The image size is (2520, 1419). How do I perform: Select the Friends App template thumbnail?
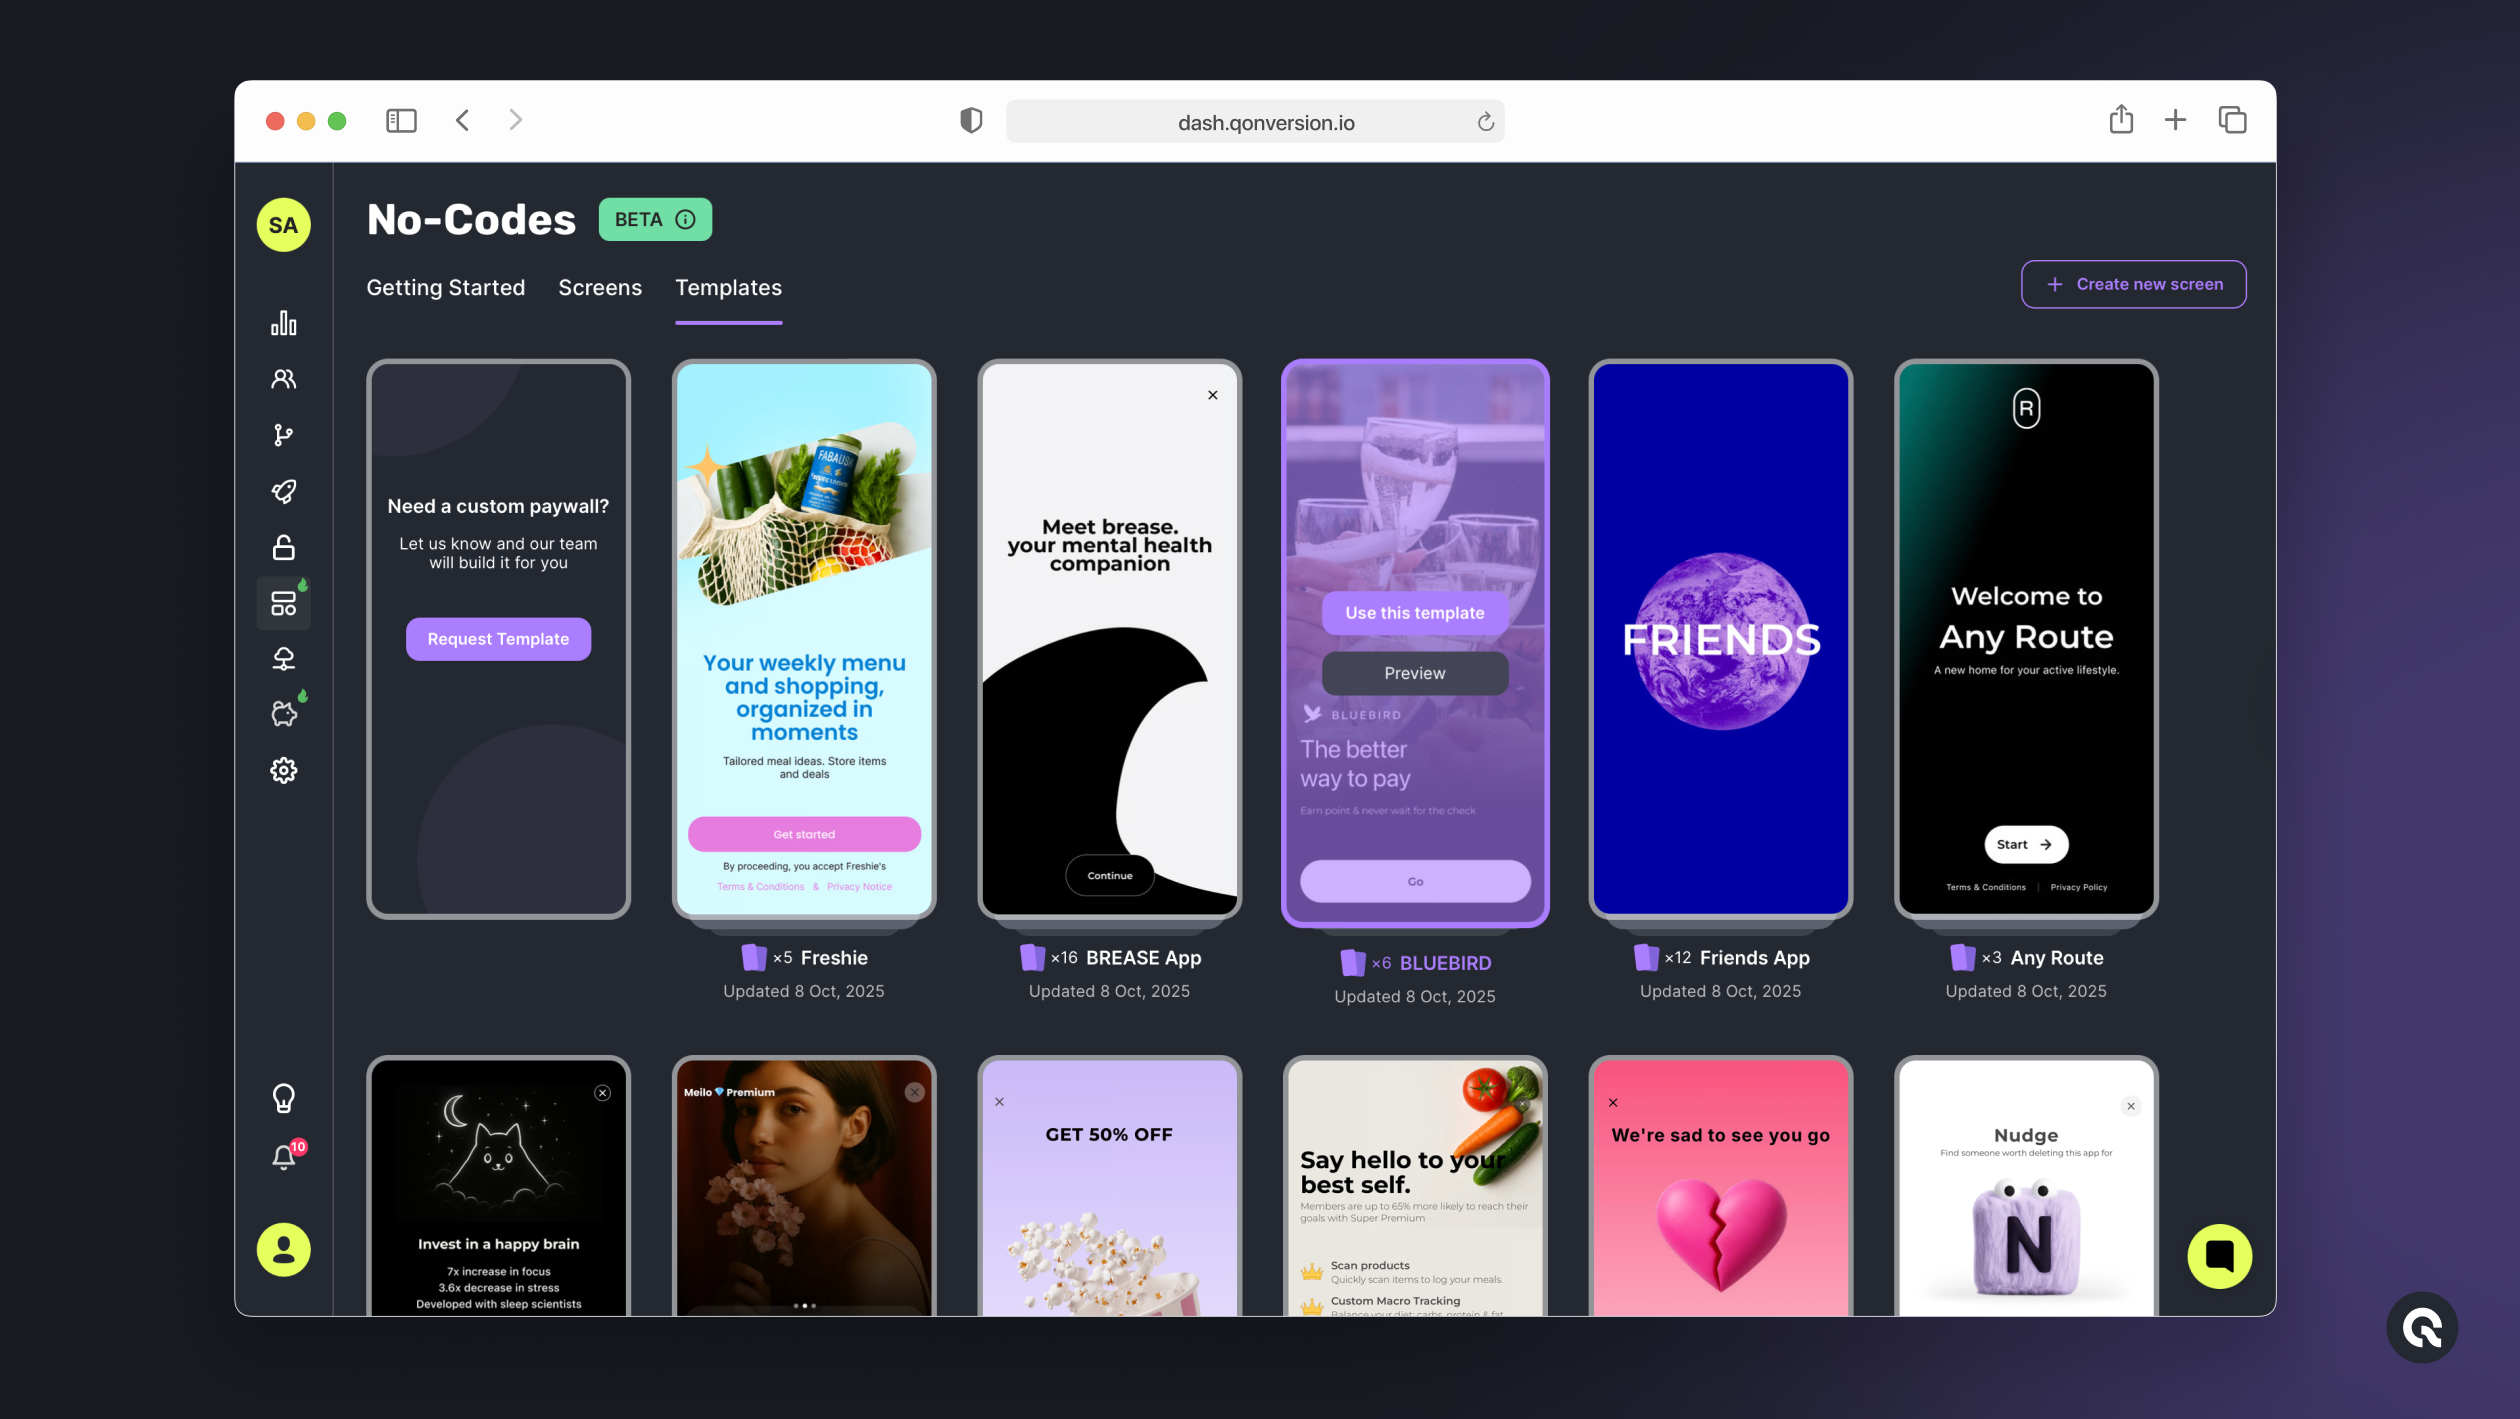point(1720,640)
